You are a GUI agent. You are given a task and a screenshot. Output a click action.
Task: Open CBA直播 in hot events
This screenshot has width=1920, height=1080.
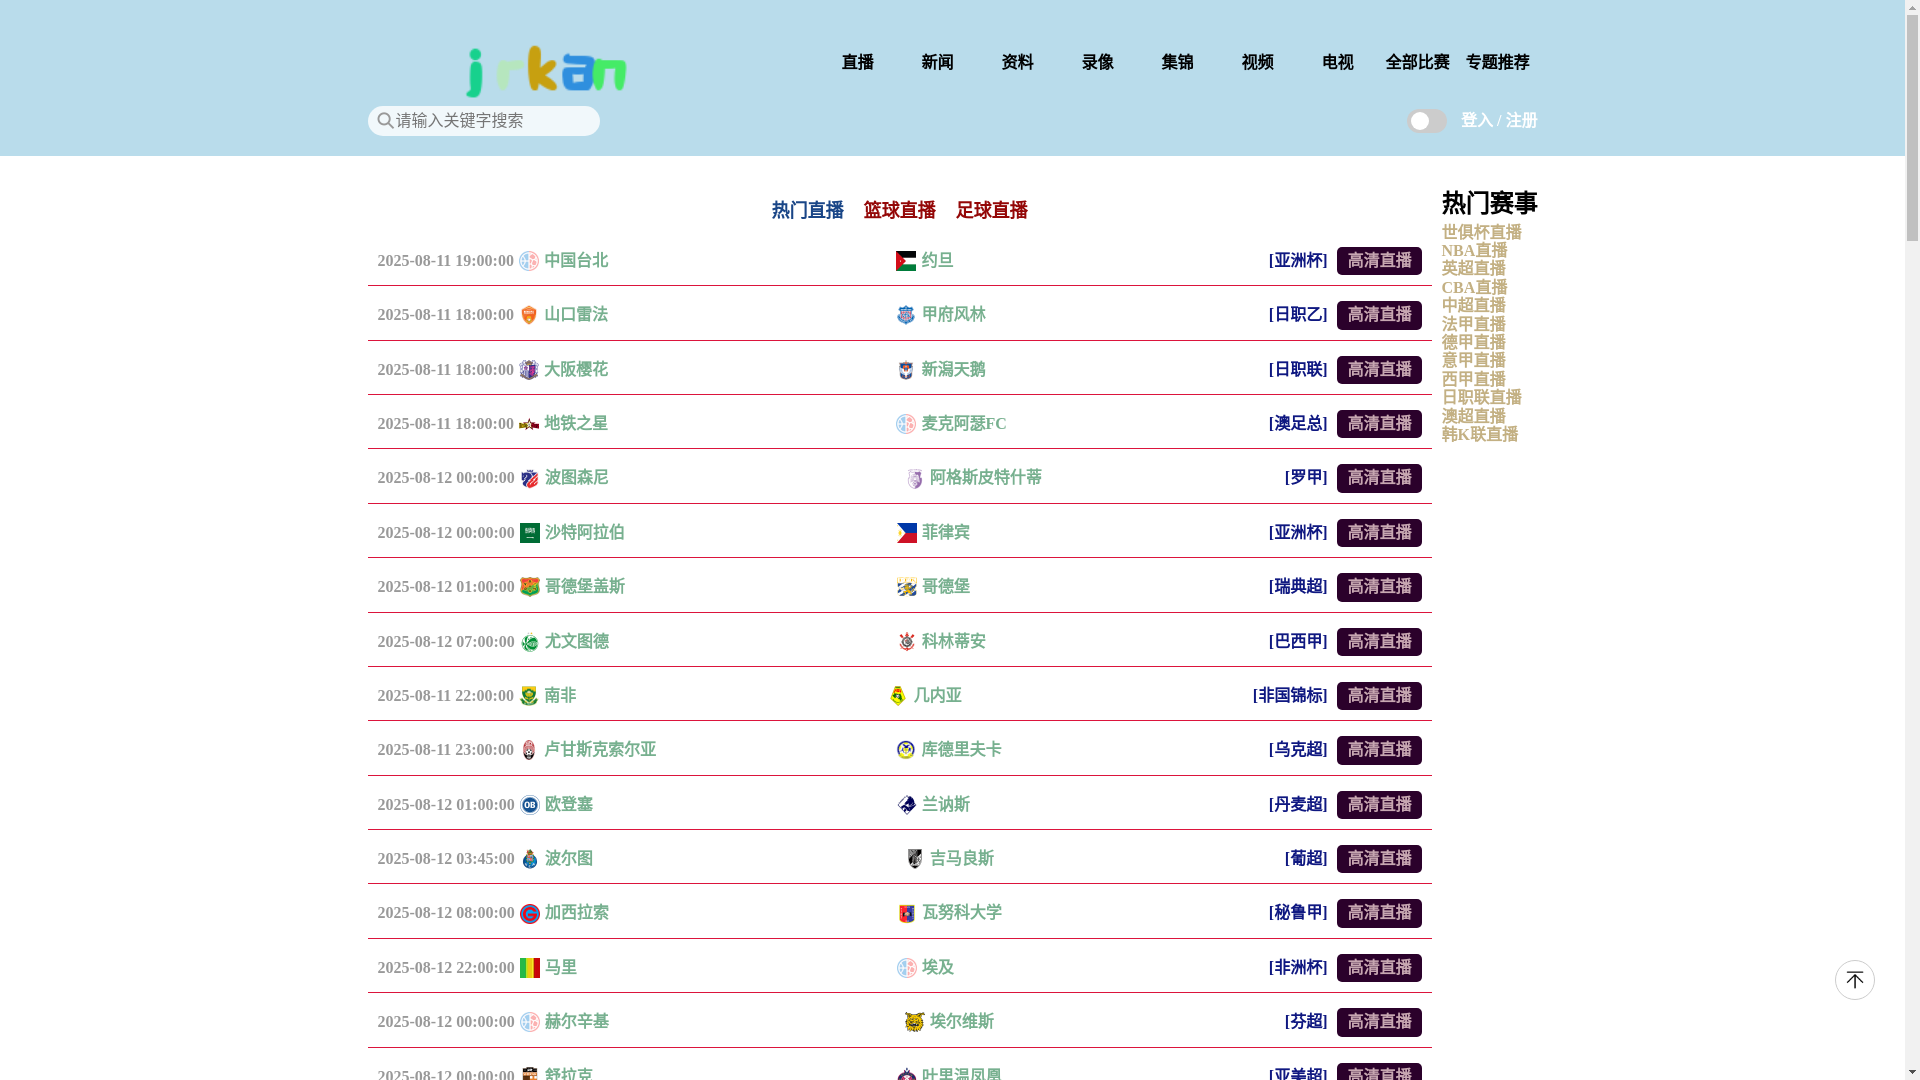[1474, 287]
